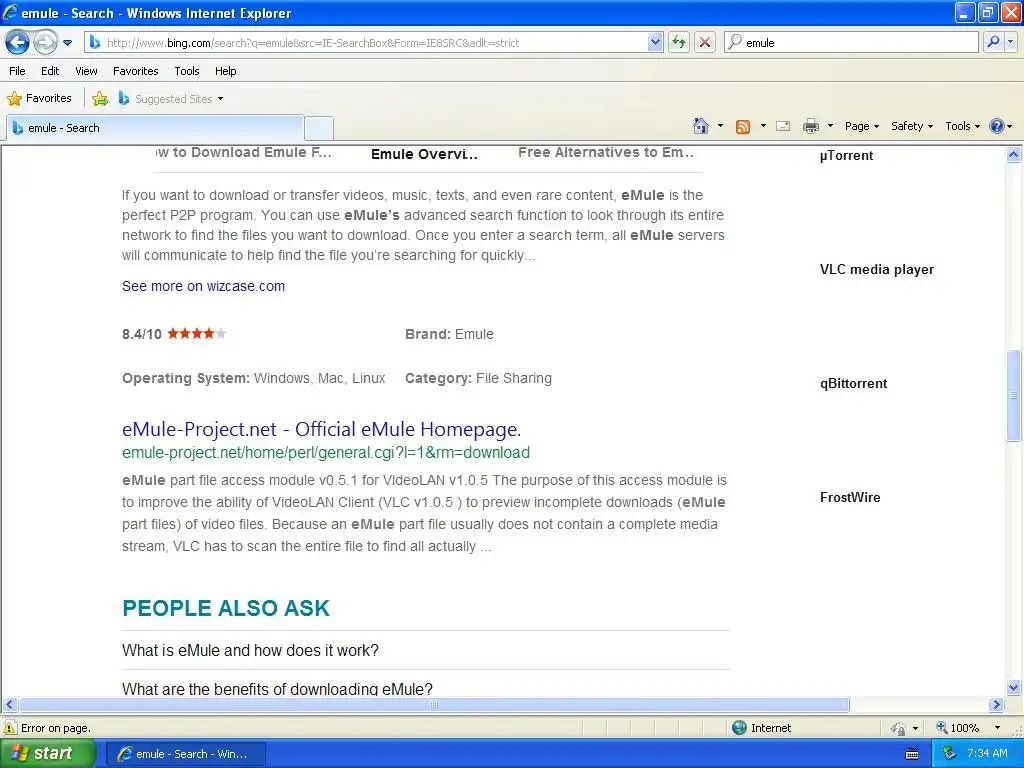Select the Emule Overview tab
Screen dimensions: 1024x768
(424, 154)
